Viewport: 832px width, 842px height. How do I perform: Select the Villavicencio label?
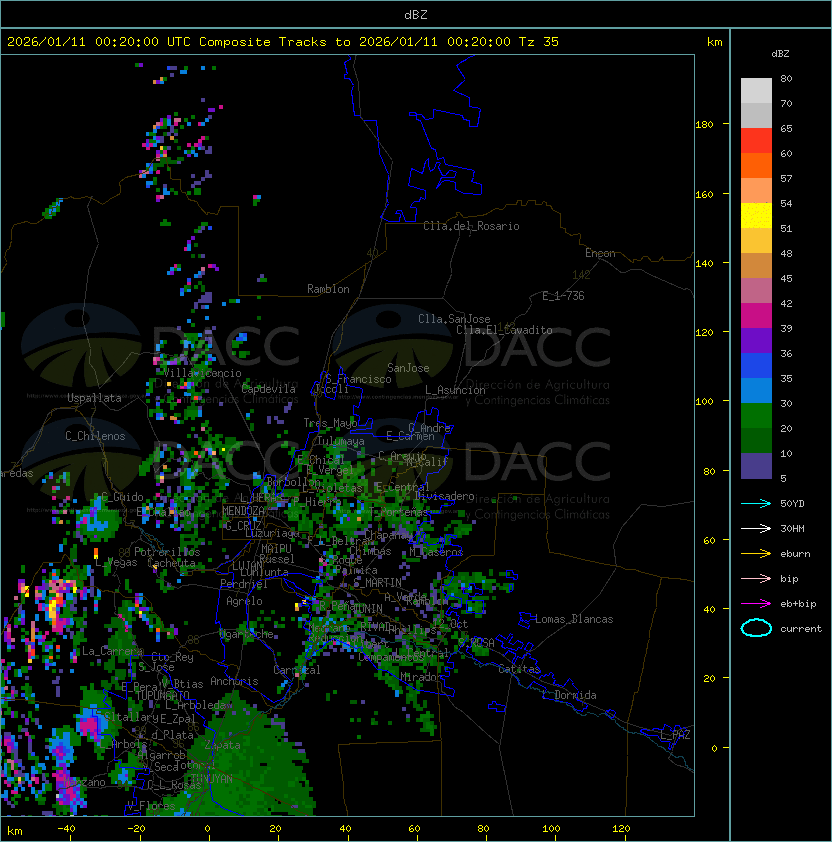click(202, 373)
